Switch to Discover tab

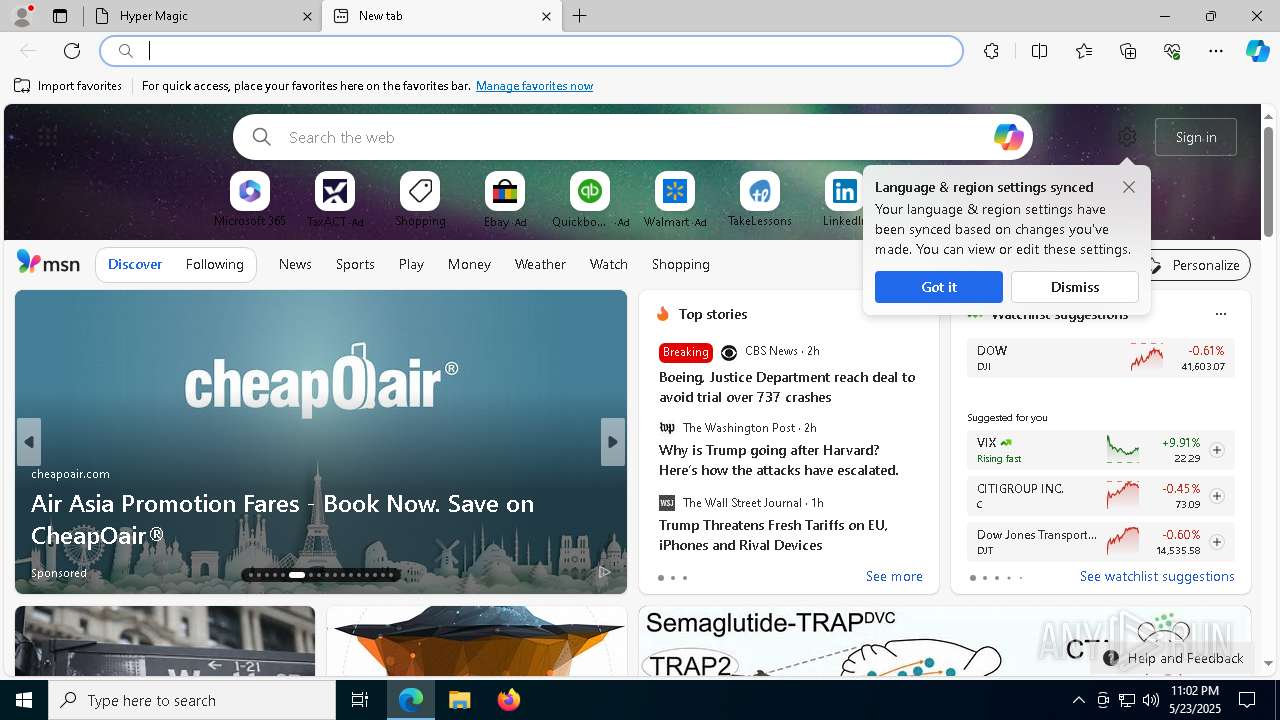(x=135, y=264)
